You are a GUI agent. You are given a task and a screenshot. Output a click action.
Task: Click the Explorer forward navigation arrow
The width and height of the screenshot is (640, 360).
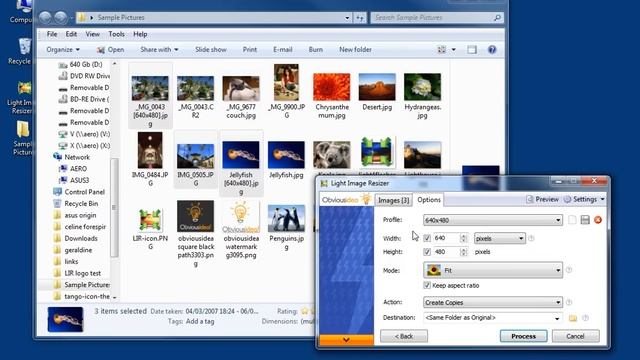click(60, 18)
